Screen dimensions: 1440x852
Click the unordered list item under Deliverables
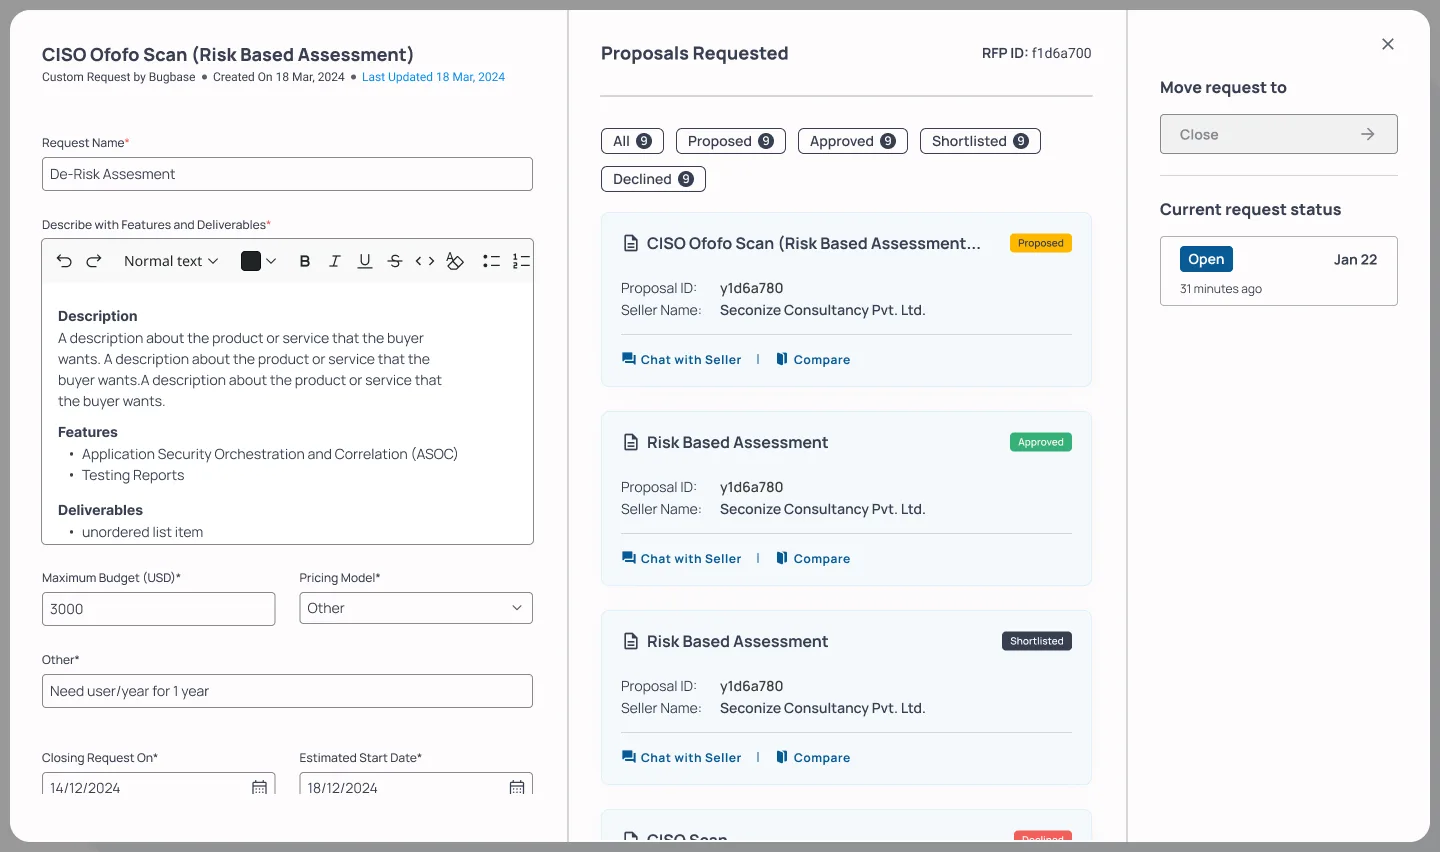tap(142, 532)
